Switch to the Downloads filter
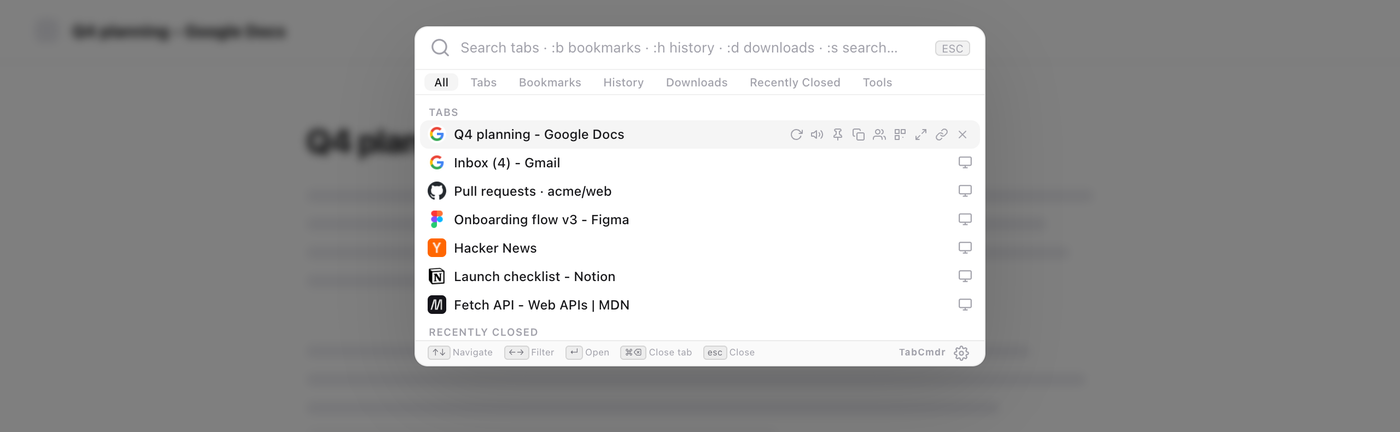 click(x=697, y=82)
